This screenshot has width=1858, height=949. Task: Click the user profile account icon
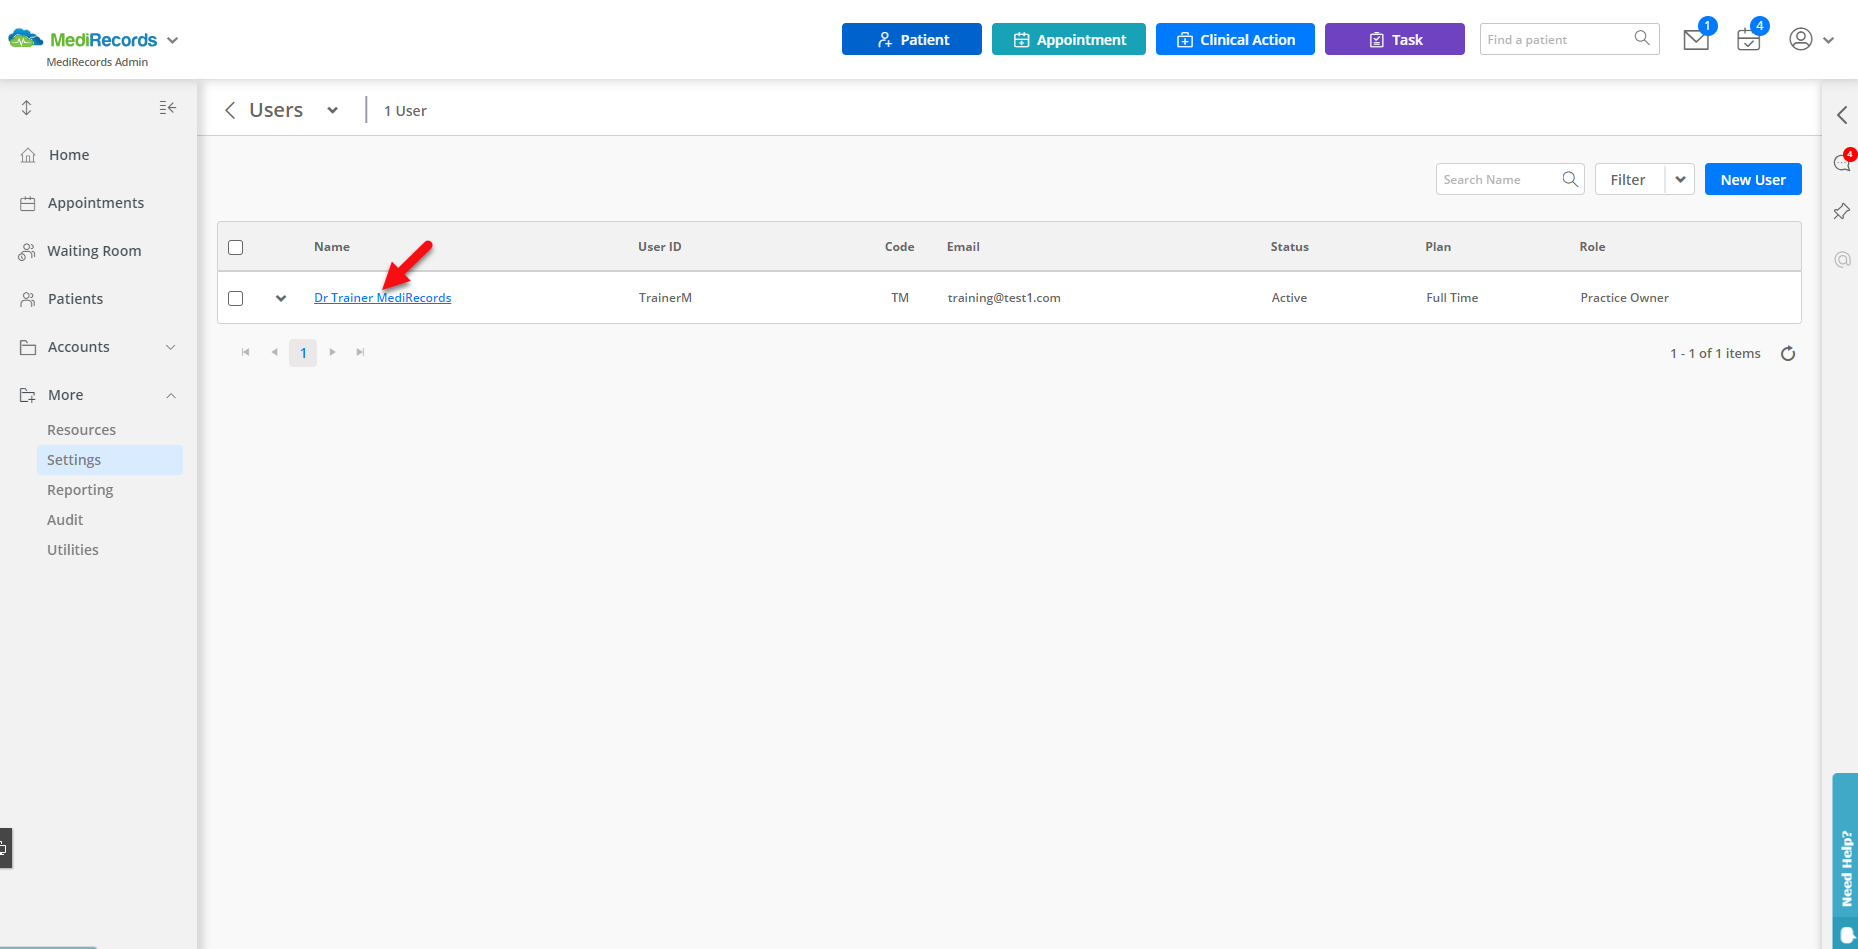pos(1801,39)
